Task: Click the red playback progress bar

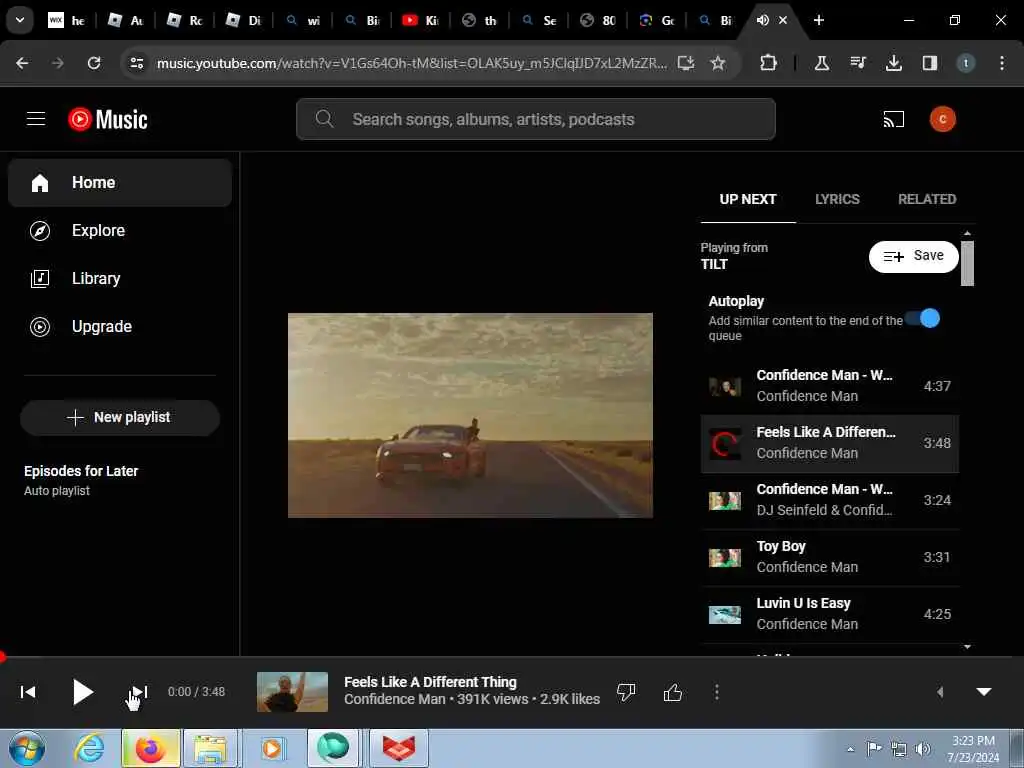Action: [512, 656]
